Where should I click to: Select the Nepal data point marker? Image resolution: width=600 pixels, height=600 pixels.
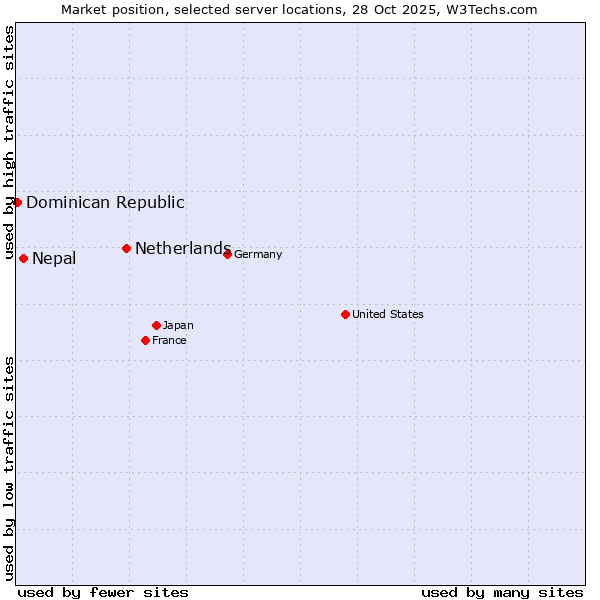tap(23, 258)
